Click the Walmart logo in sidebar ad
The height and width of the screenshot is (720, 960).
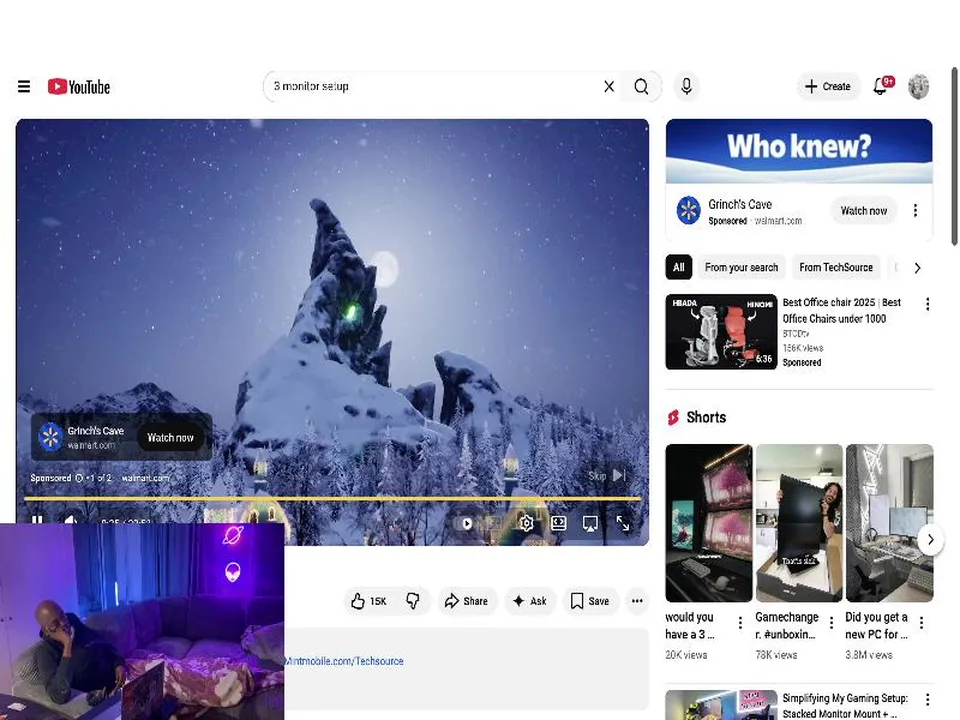pos(688,211)
